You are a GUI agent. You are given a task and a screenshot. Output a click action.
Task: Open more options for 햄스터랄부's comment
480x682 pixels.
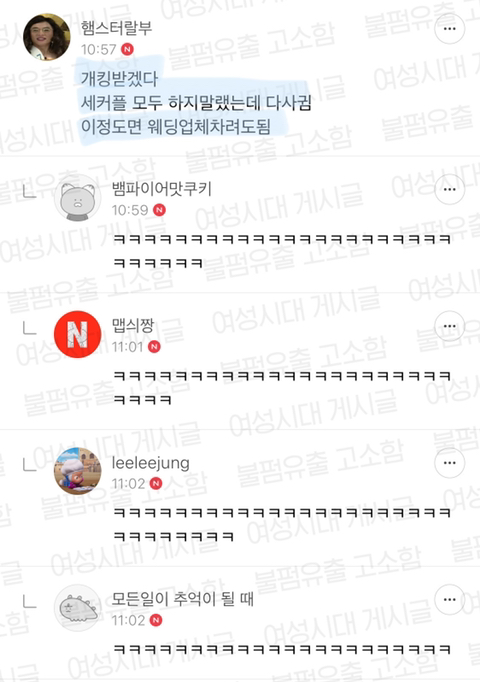coord(450,29)
